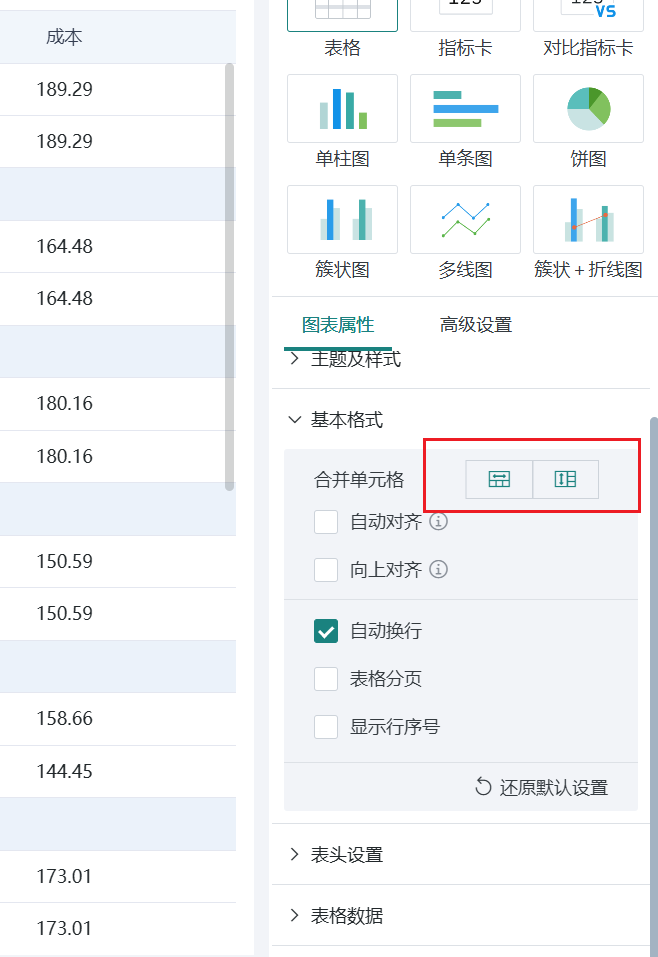
Task: Click the vertical merge cells icon
Action: pos(565,479)
